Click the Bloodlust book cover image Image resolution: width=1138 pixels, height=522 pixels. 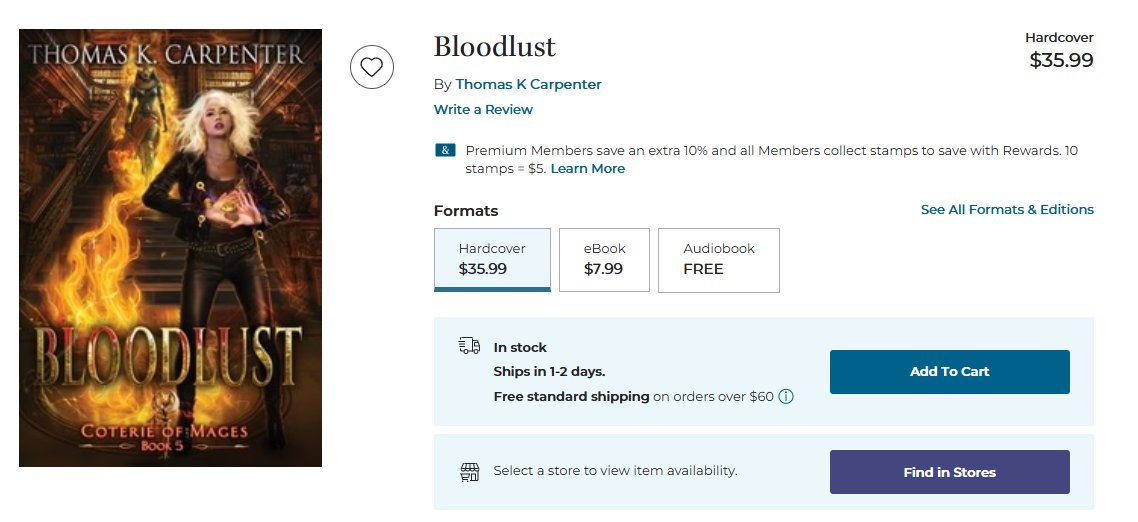pos(171,248)
